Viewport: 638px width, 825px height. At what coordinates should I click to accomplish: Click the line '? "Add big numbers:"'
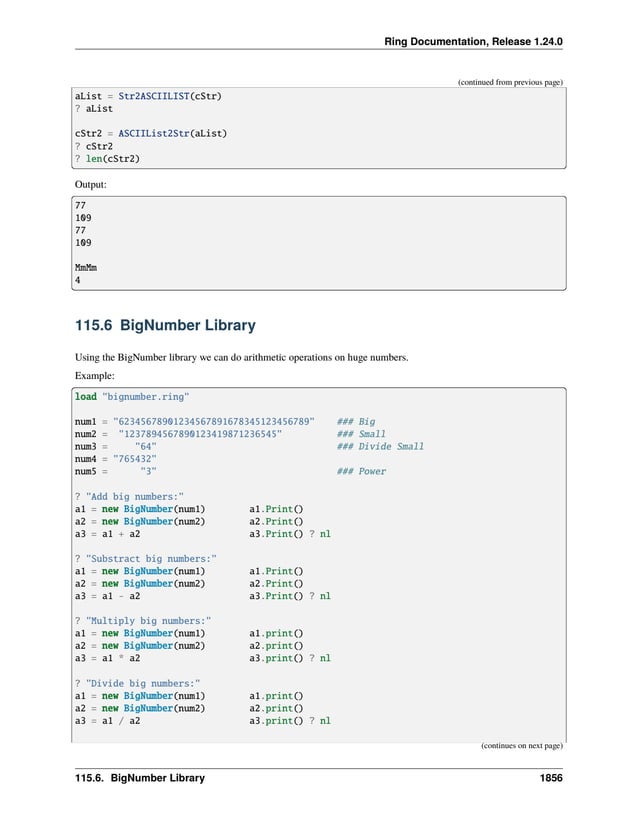point(129,497)
